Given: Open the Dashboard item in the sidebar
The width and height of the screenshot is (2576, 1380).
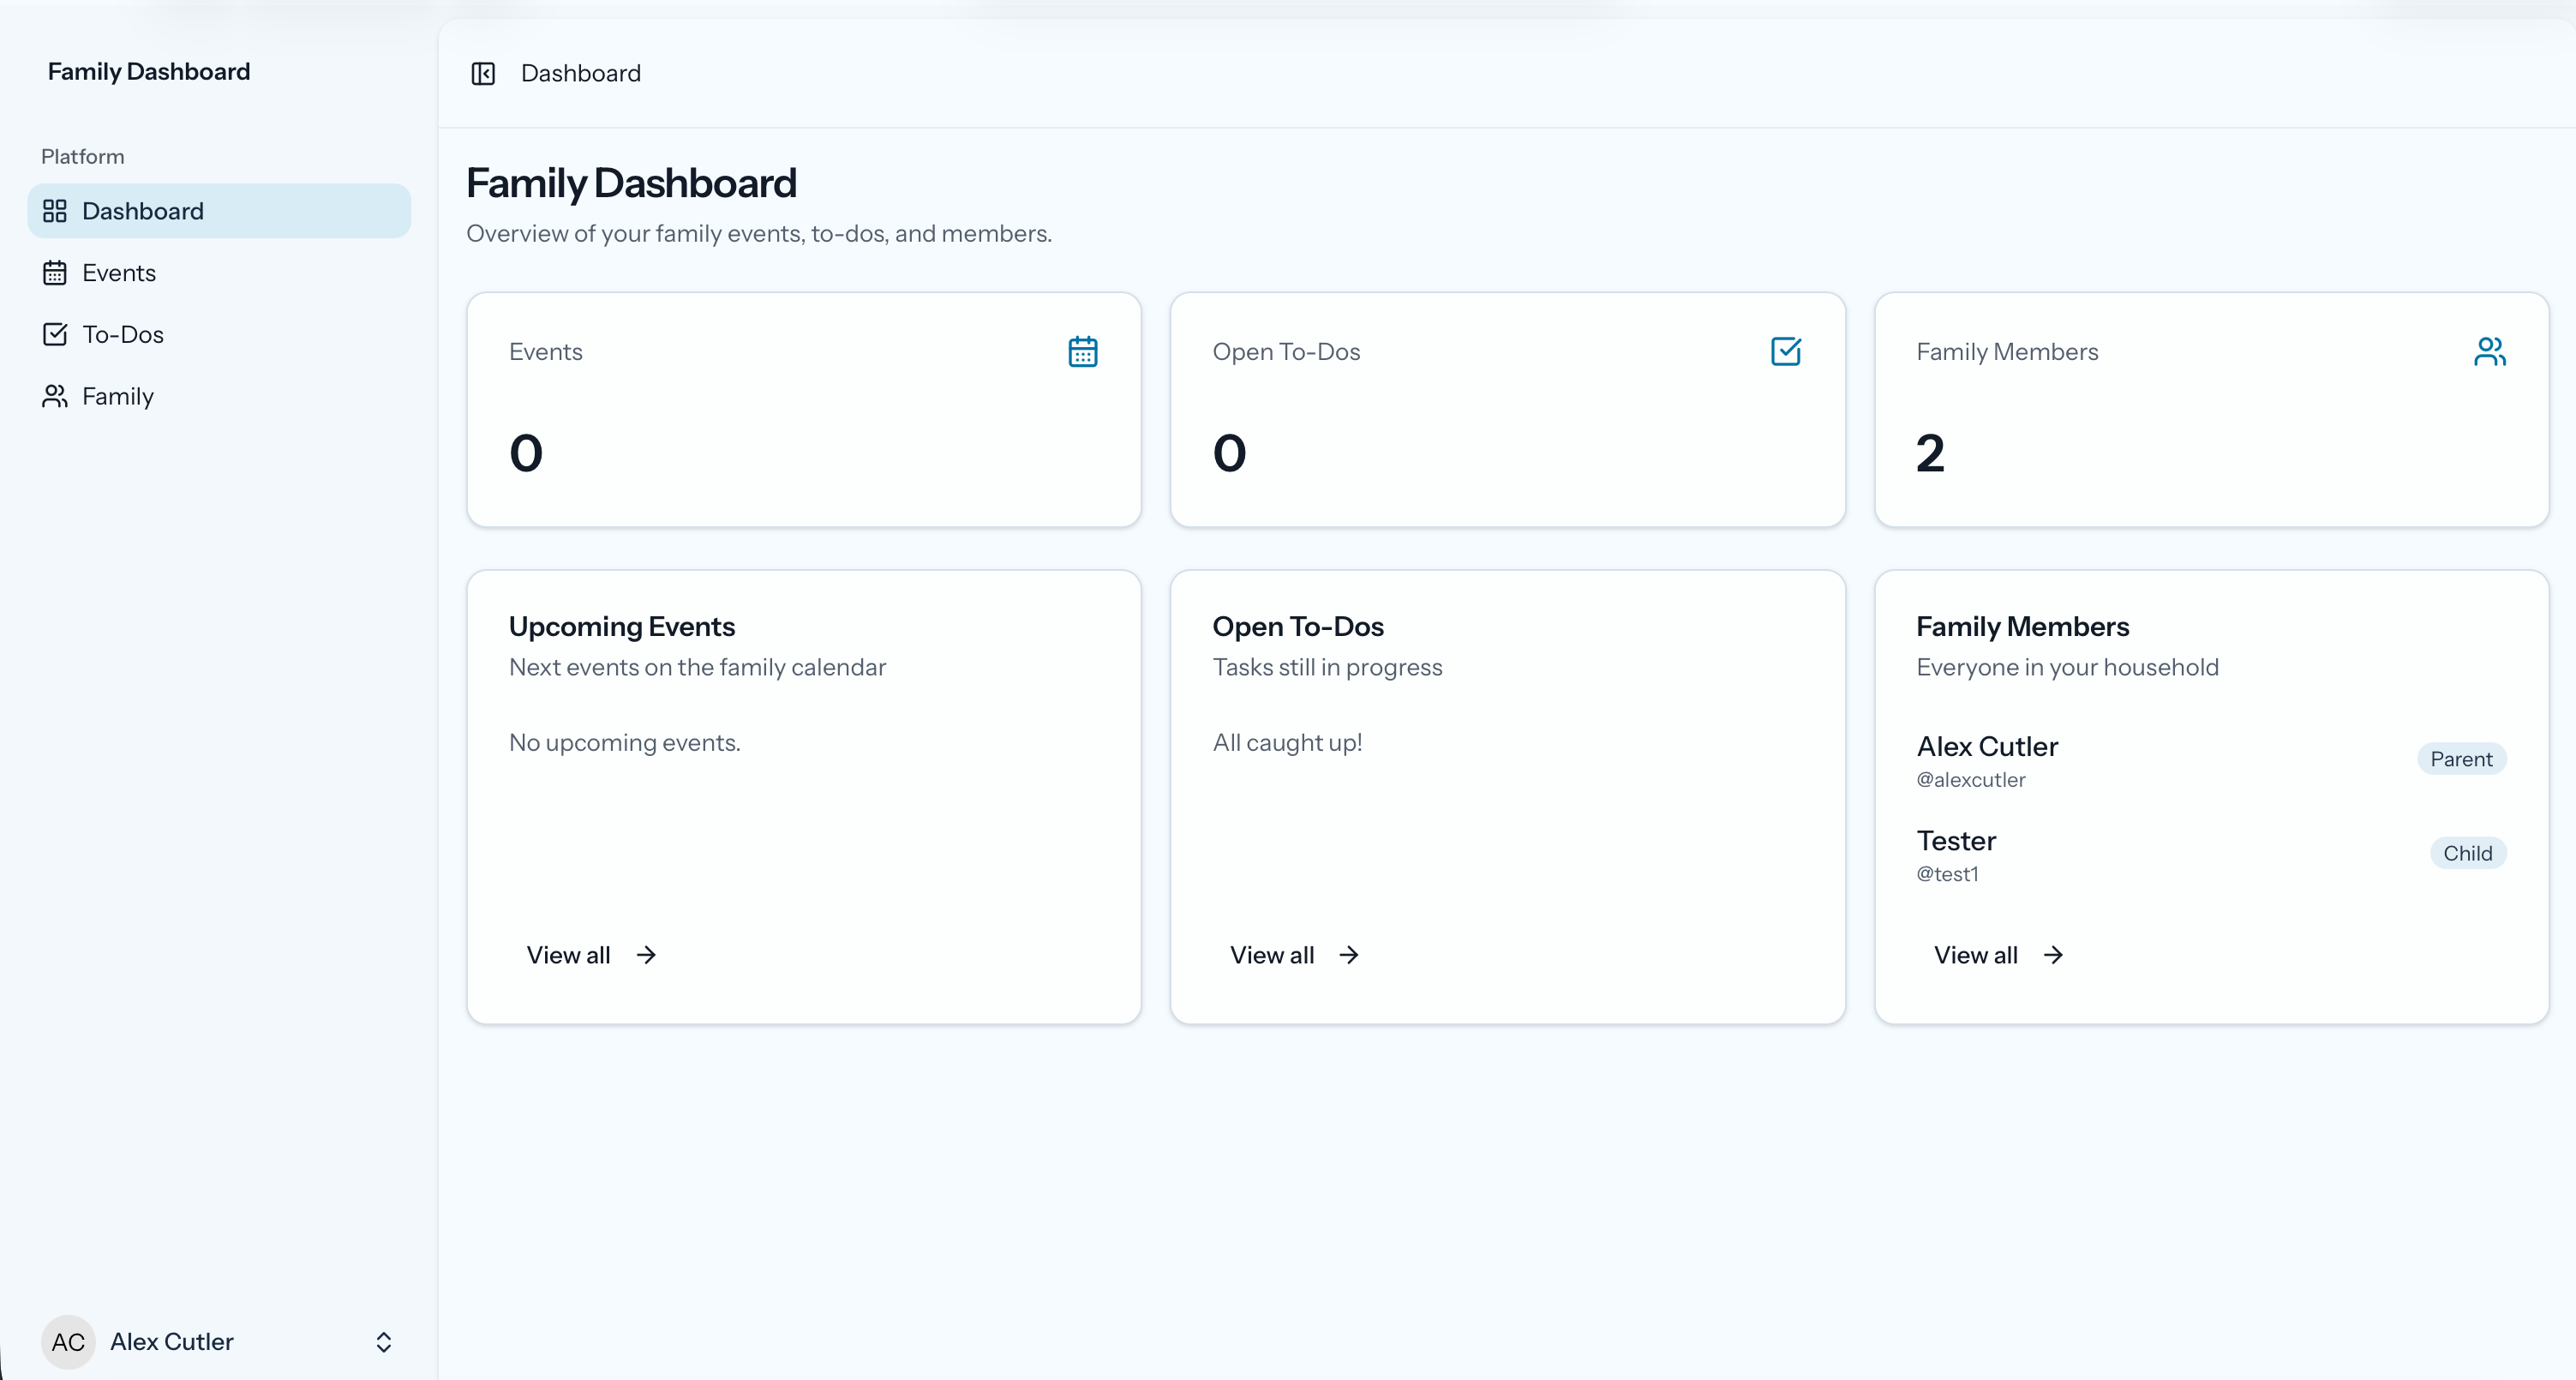Looking at the screenshot, I should (x=219, y=211).
